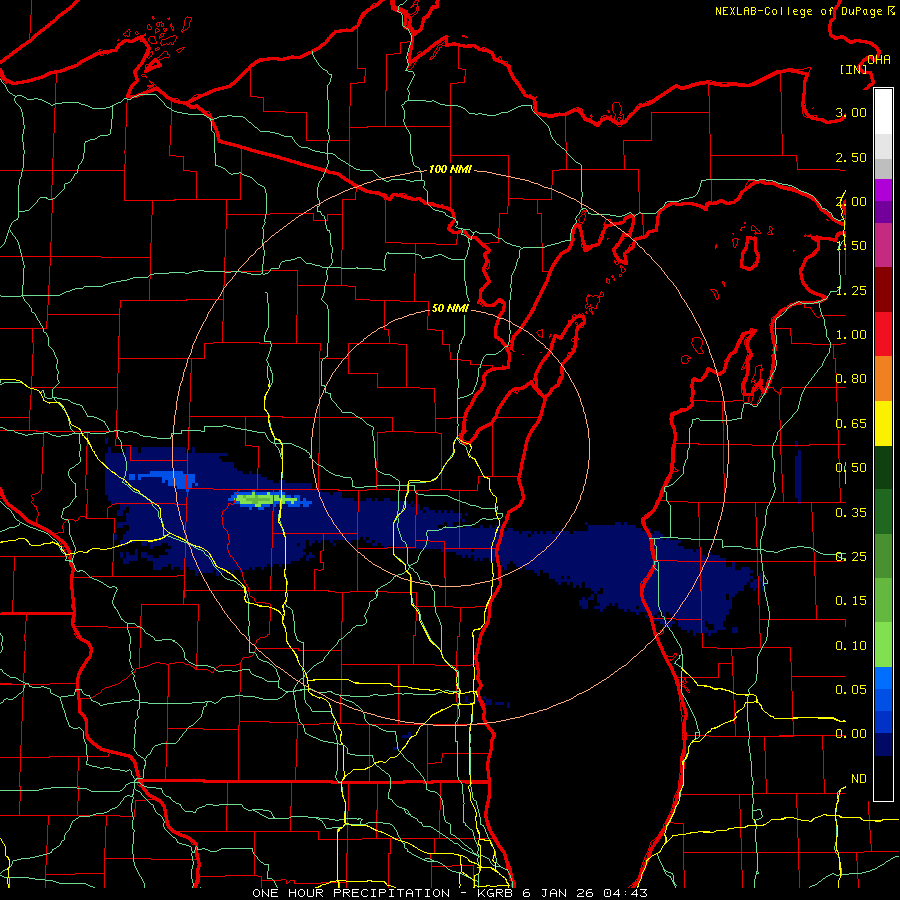
Task: Click the 04:43 timestamp in caption
Action: [x=625, y=893]
